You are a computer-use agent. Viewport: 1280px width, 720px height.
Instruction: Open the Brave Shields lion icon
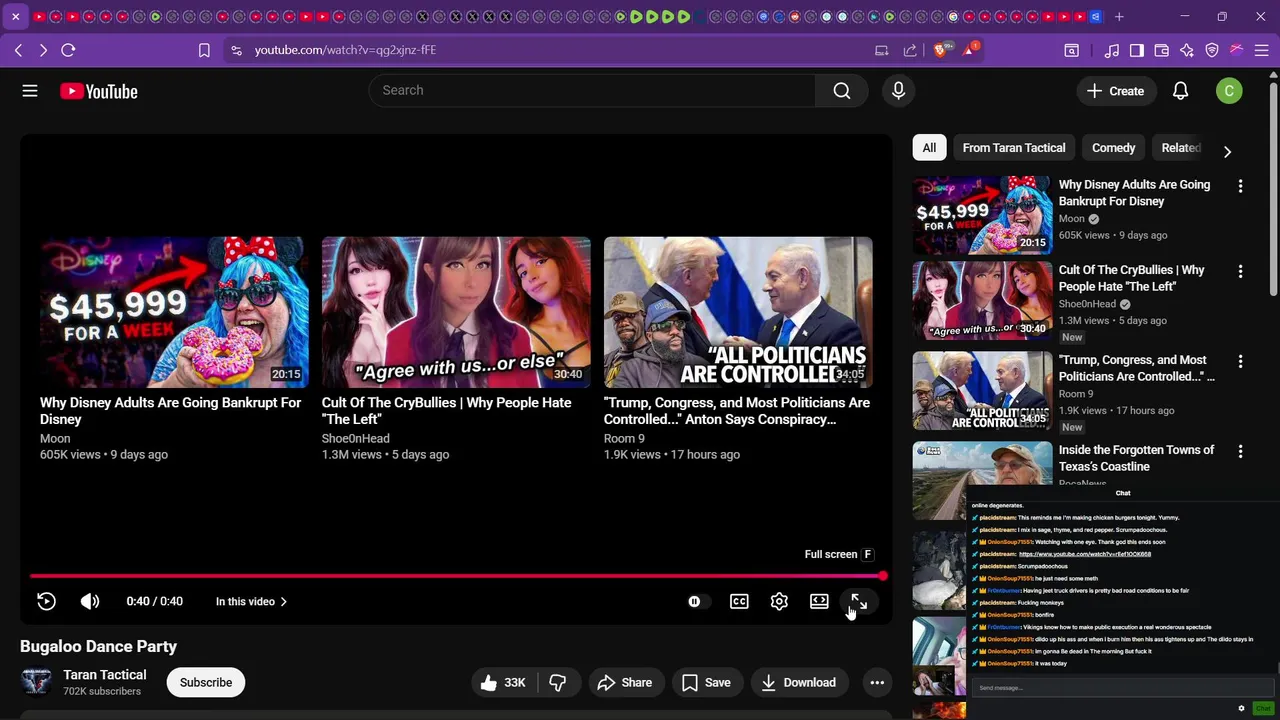tap(941, 50)
